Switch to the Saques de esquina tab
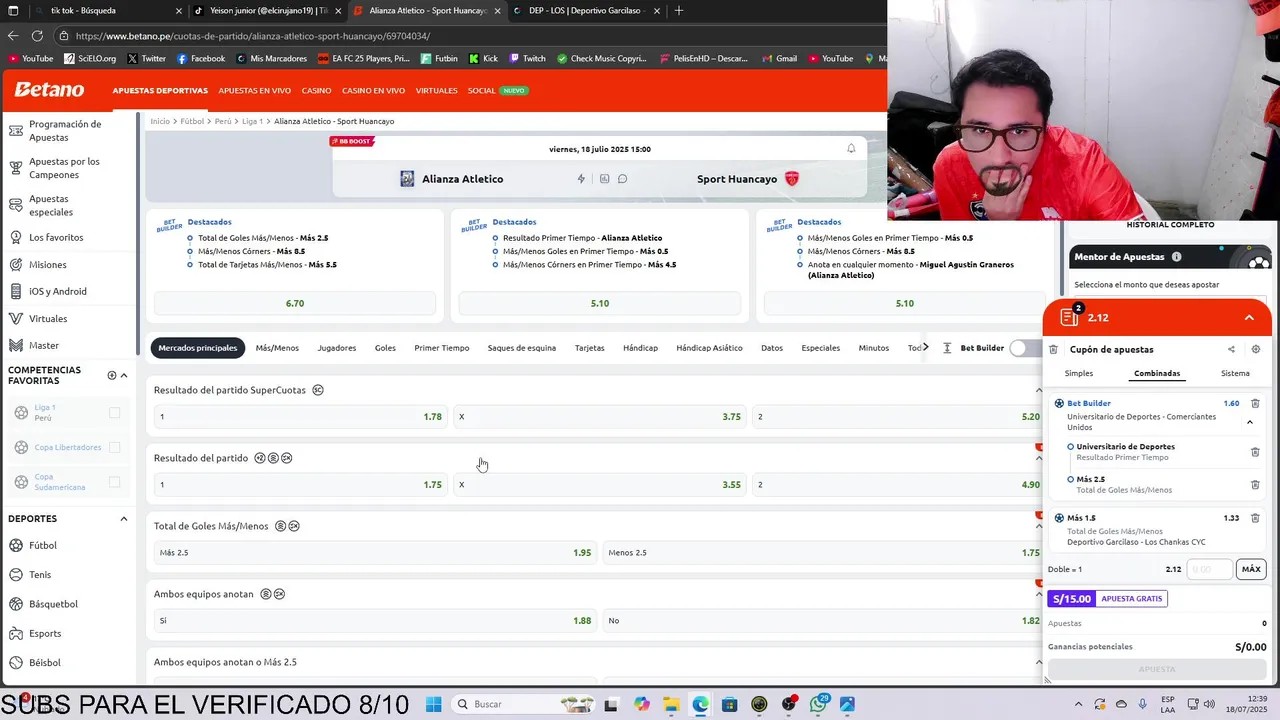The width and height of the screenshot is (1280, 720). pyautogui.click(x=521, y=348)
